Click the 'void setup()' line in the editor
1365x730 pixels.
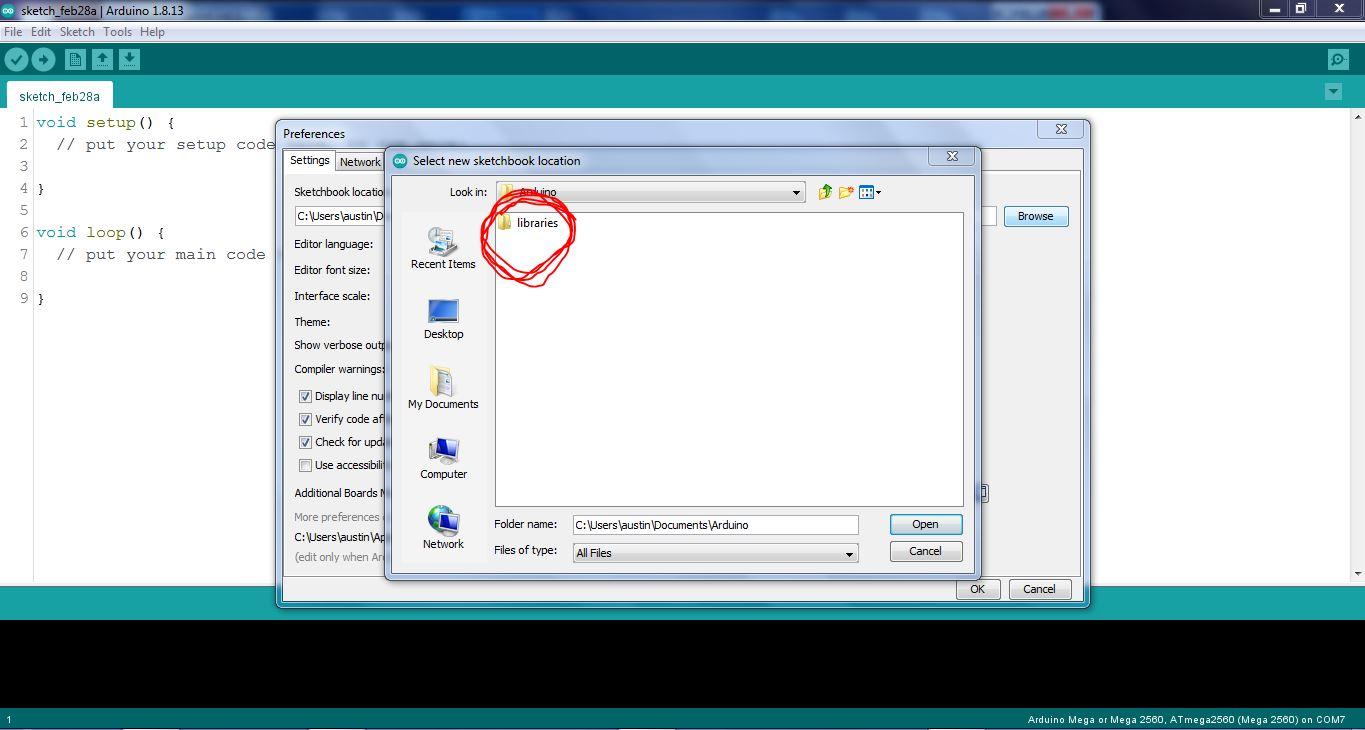click(105, 122)
